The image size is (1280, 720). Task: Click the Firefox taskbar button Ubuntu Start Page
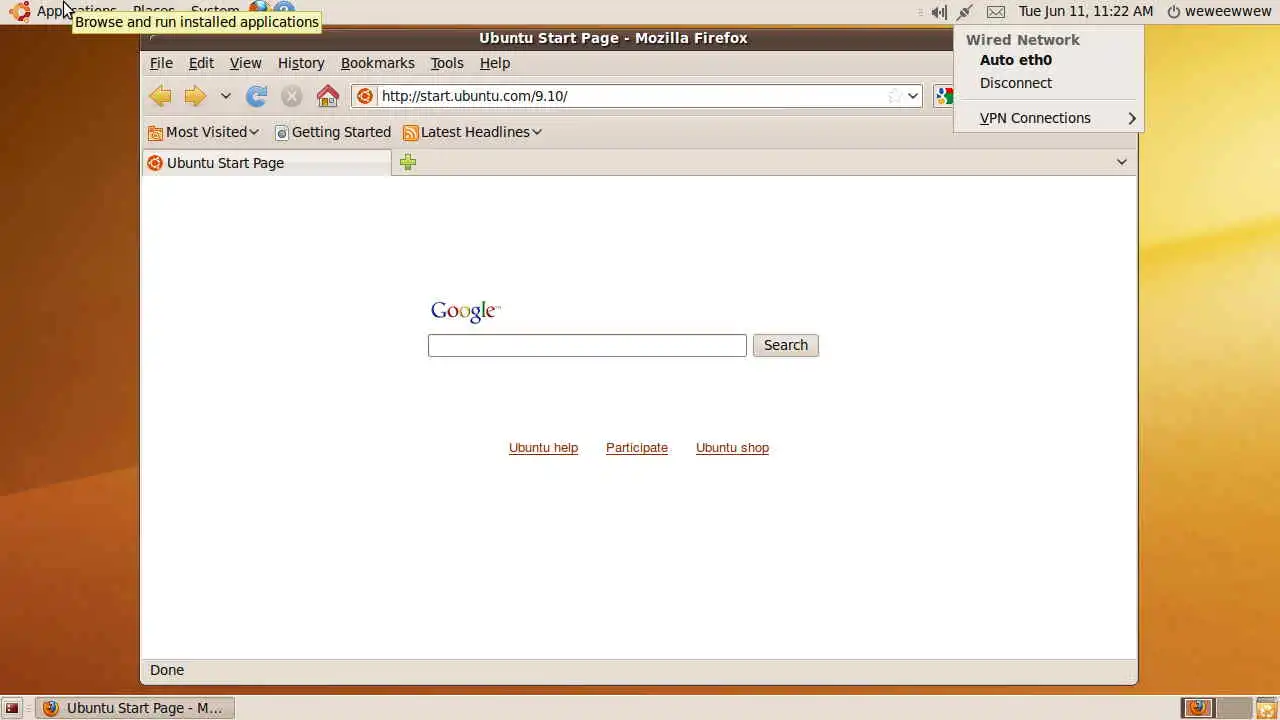point(135,708)
